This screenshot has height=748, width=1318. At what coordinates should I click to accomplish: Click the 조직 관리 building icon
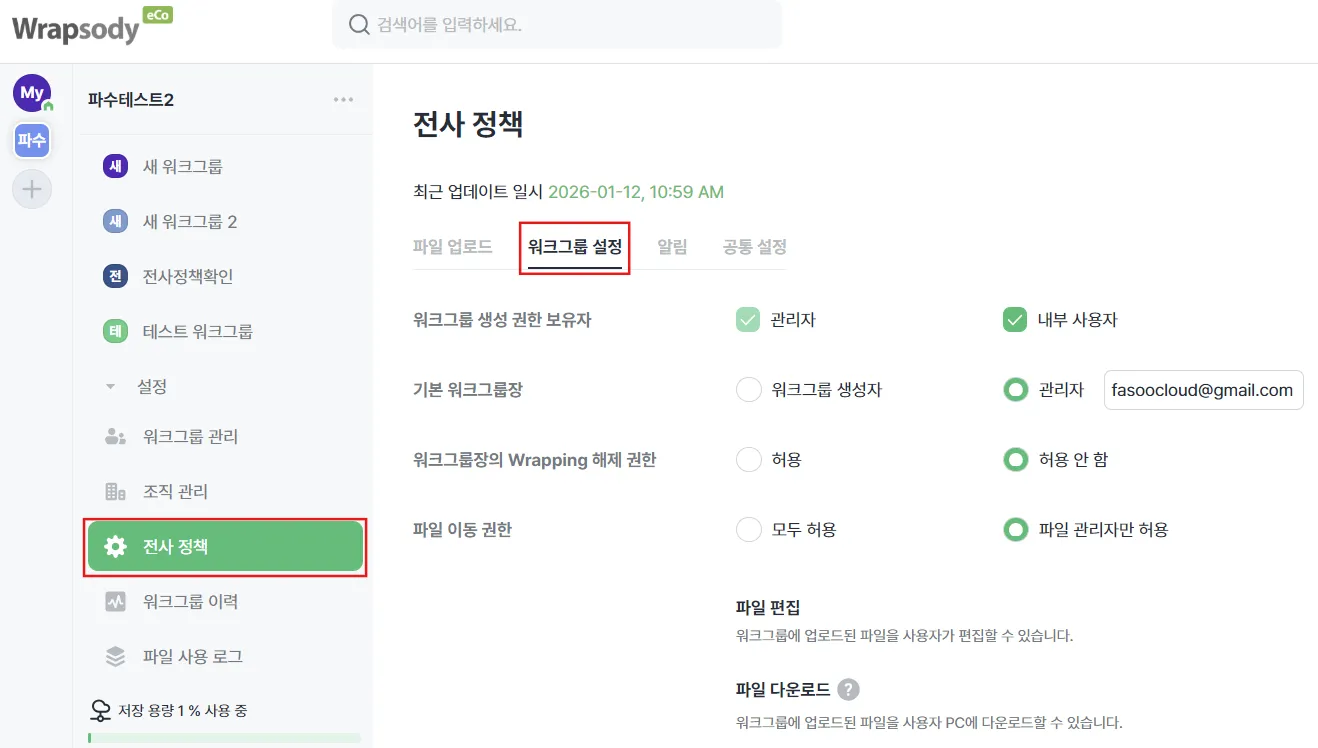(x=115, y=492)
